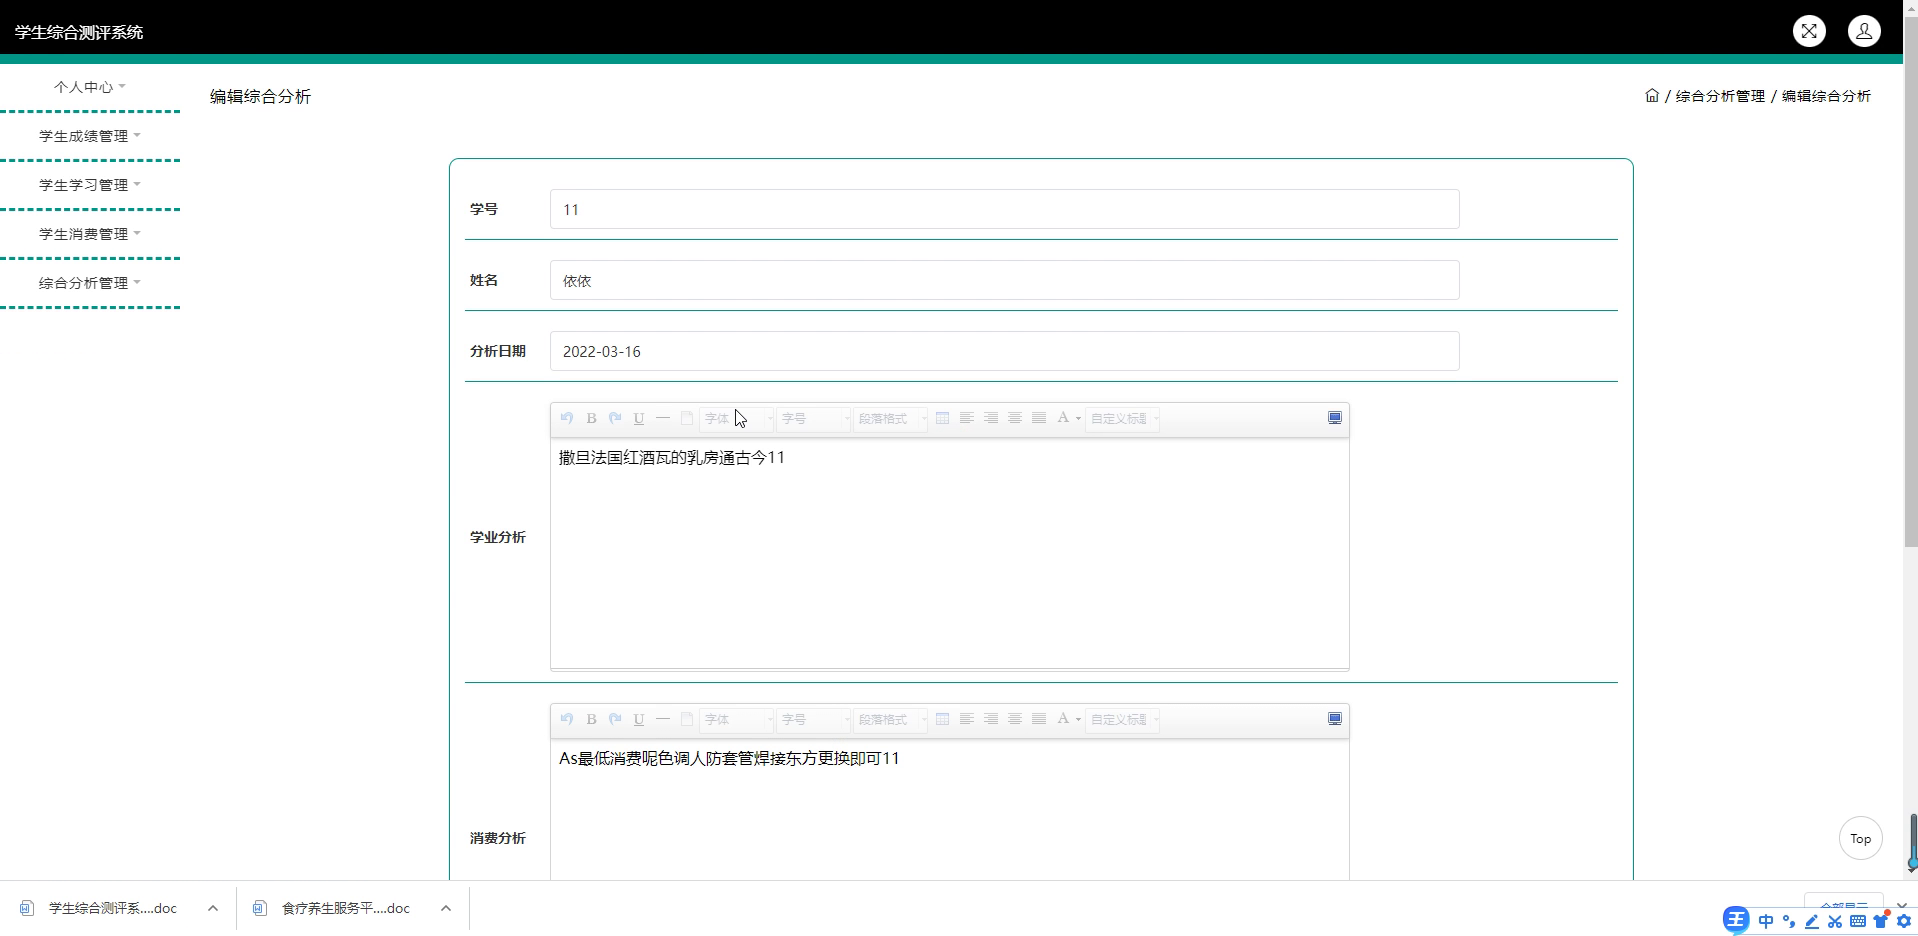Toggle underline in the 学业分析 editor
Image resolution: width=1918 pixels, height=936 pixels.
tap(639, 418)
